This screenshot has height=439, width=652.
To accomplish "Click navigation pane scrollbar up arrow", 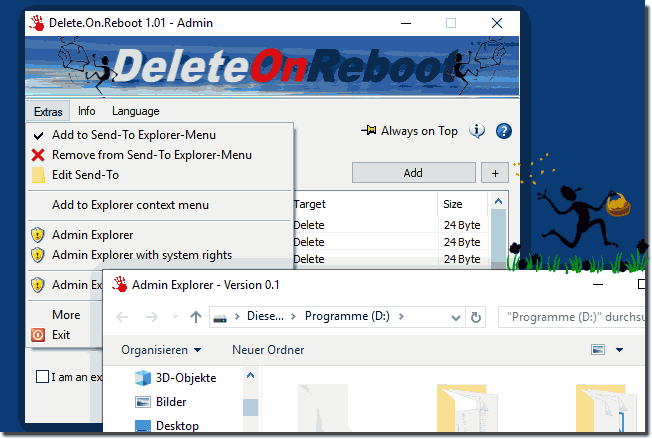I will (x=250, y=375).
